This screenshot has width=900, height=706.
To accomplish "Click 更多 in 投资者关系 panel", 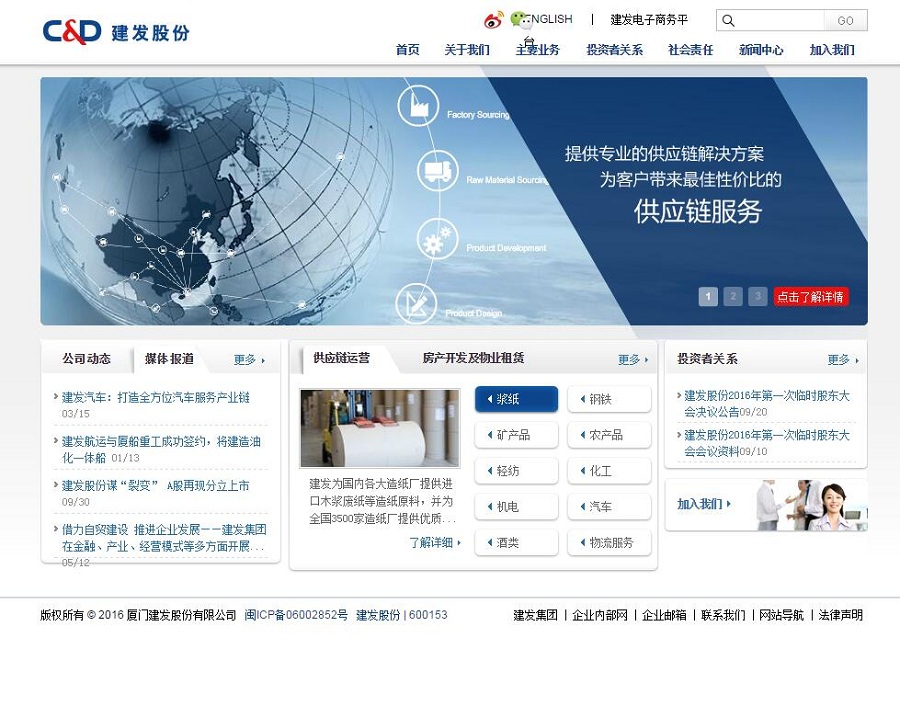I will [843, 360].
